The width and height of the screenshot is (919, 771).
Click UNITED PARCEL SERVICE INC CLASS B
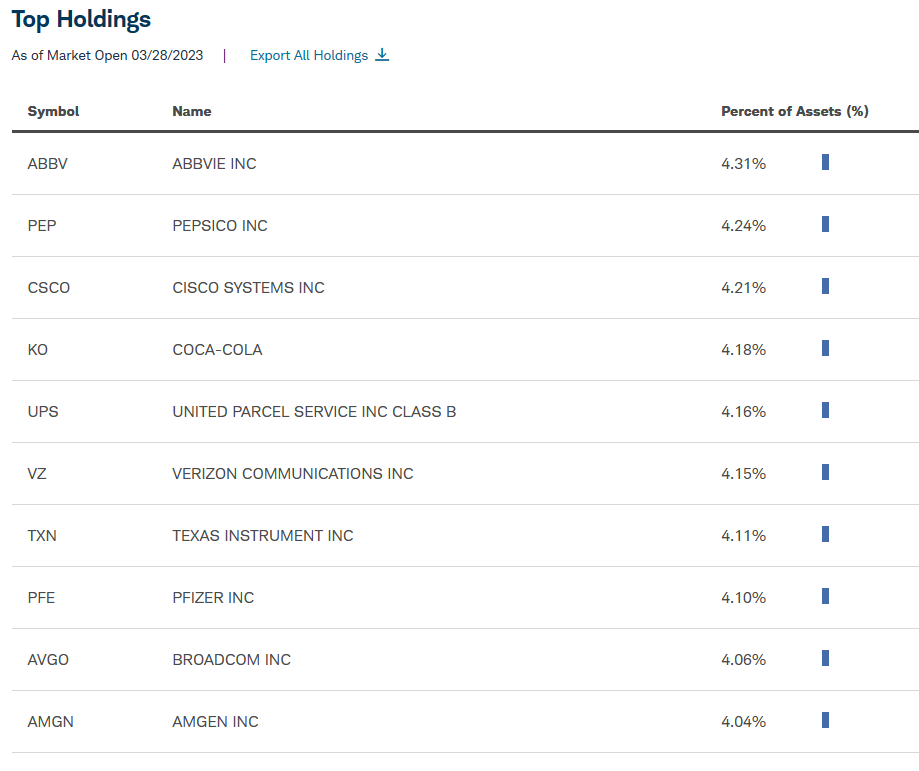tap(314, 412)
